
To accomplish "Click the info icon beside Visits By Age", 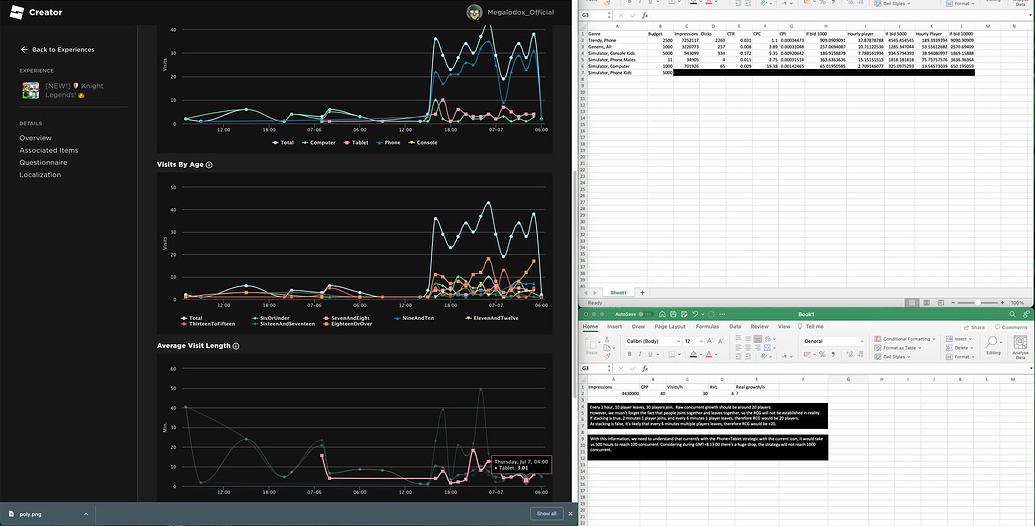I will click(x=209, y=165).
